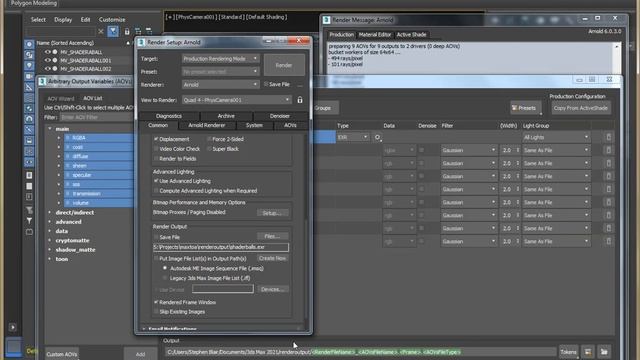Expand the direct/indirect AOV group
This screenshot has height=360, width=640.
pos(50,213)
